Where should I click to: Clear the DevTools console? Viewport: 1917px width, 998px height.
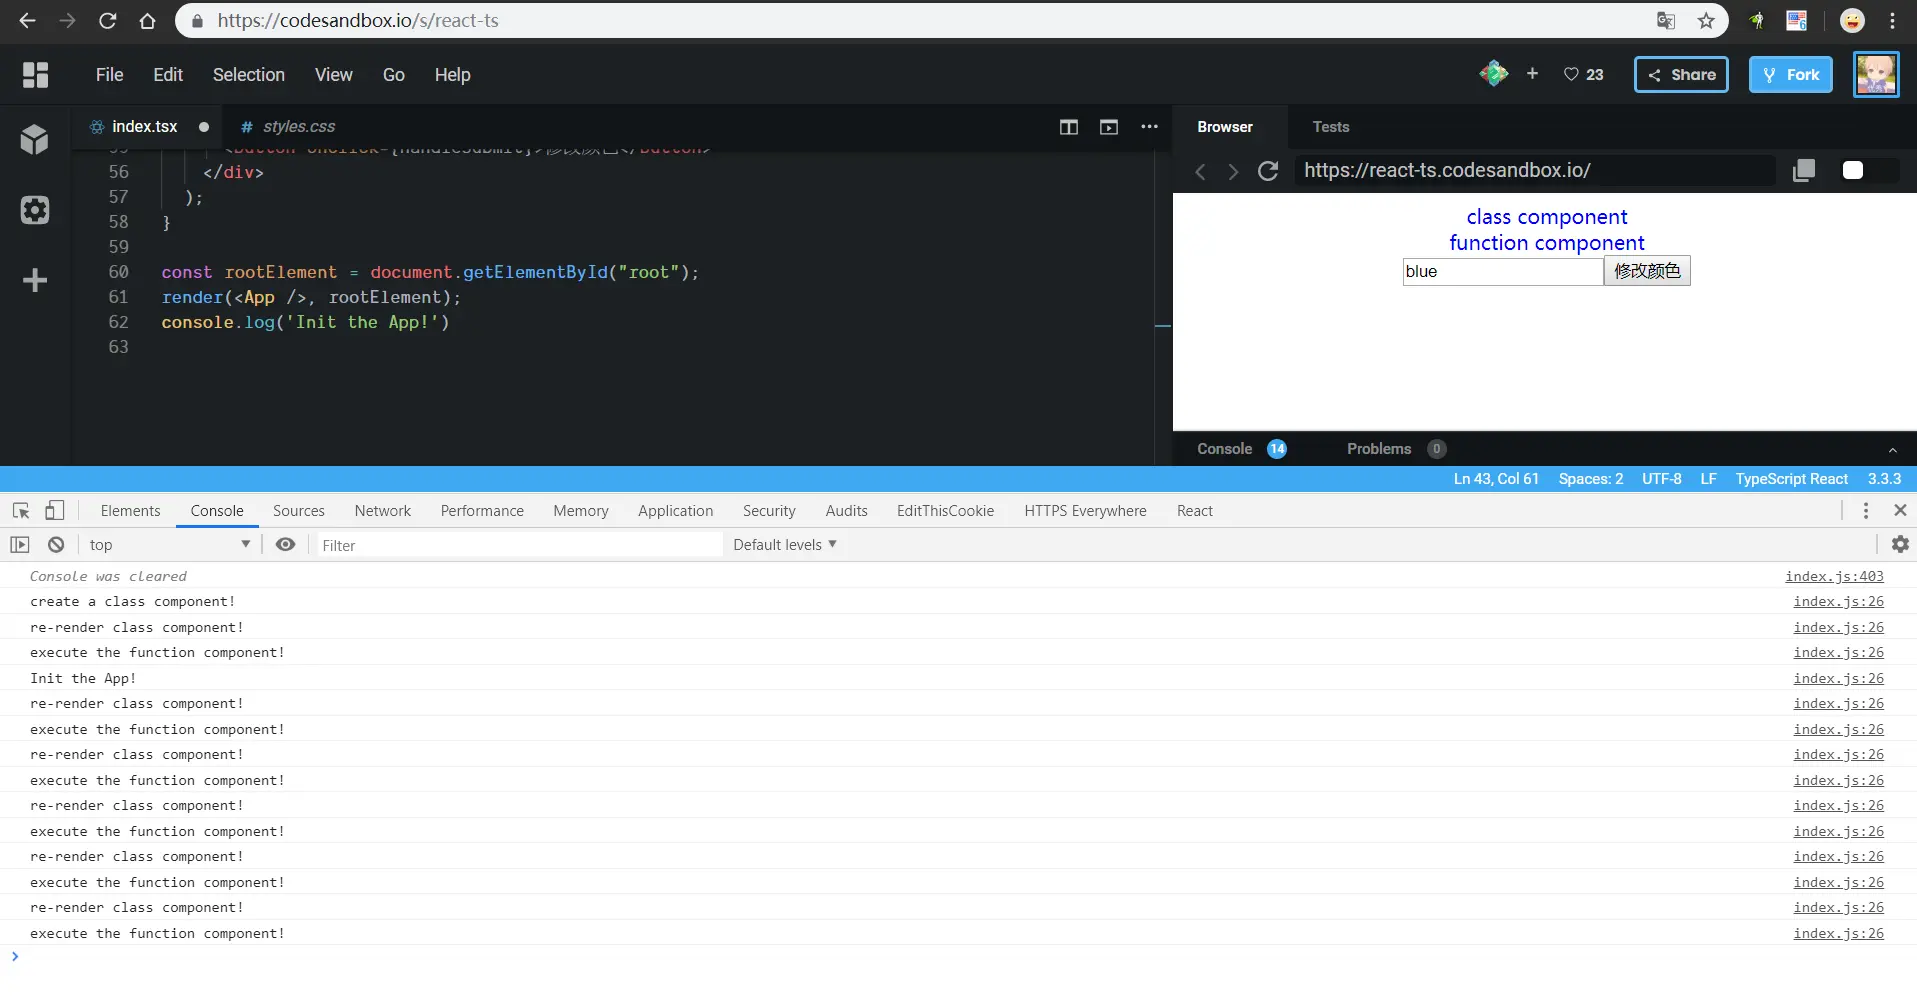click(x=56, y=545)
